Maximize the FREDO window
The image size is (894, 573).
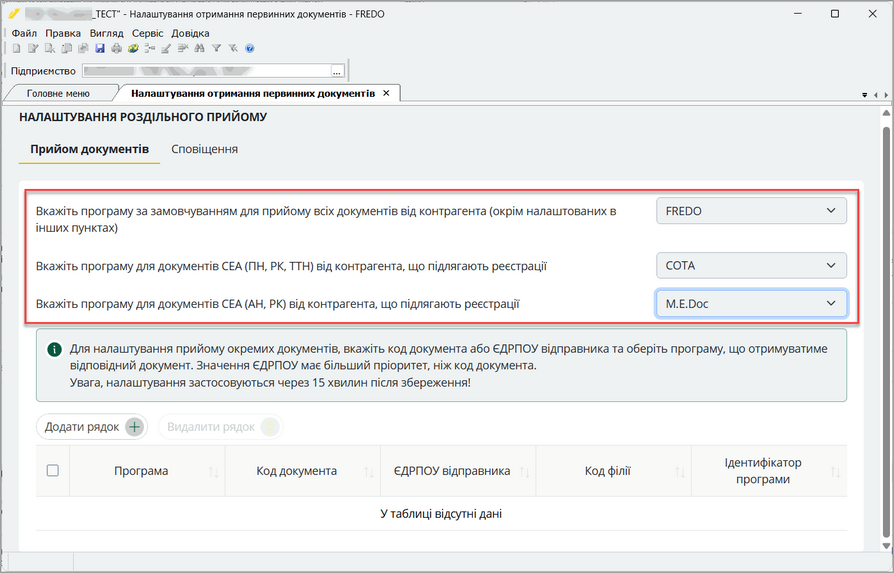(835, 14)
